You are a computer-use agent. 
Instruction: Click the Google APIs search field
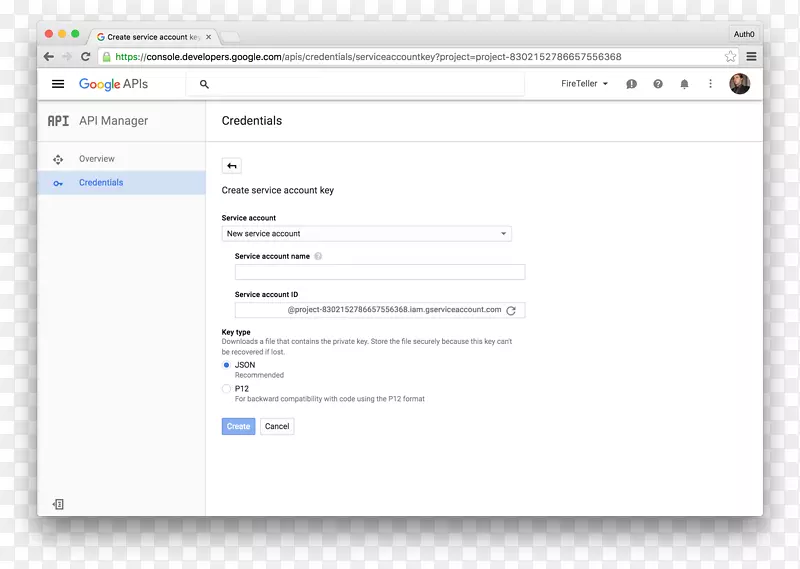coord(356,84)
